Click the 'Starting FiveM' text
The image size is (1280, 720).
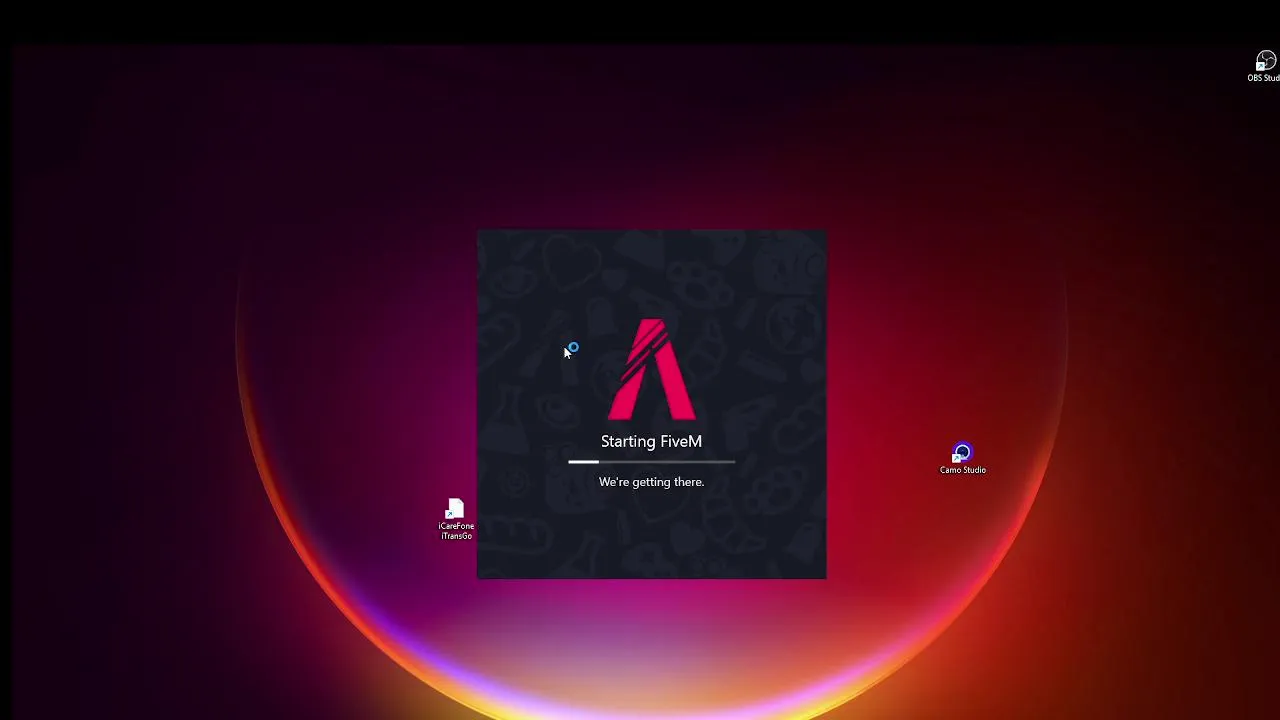pos(651,441)
